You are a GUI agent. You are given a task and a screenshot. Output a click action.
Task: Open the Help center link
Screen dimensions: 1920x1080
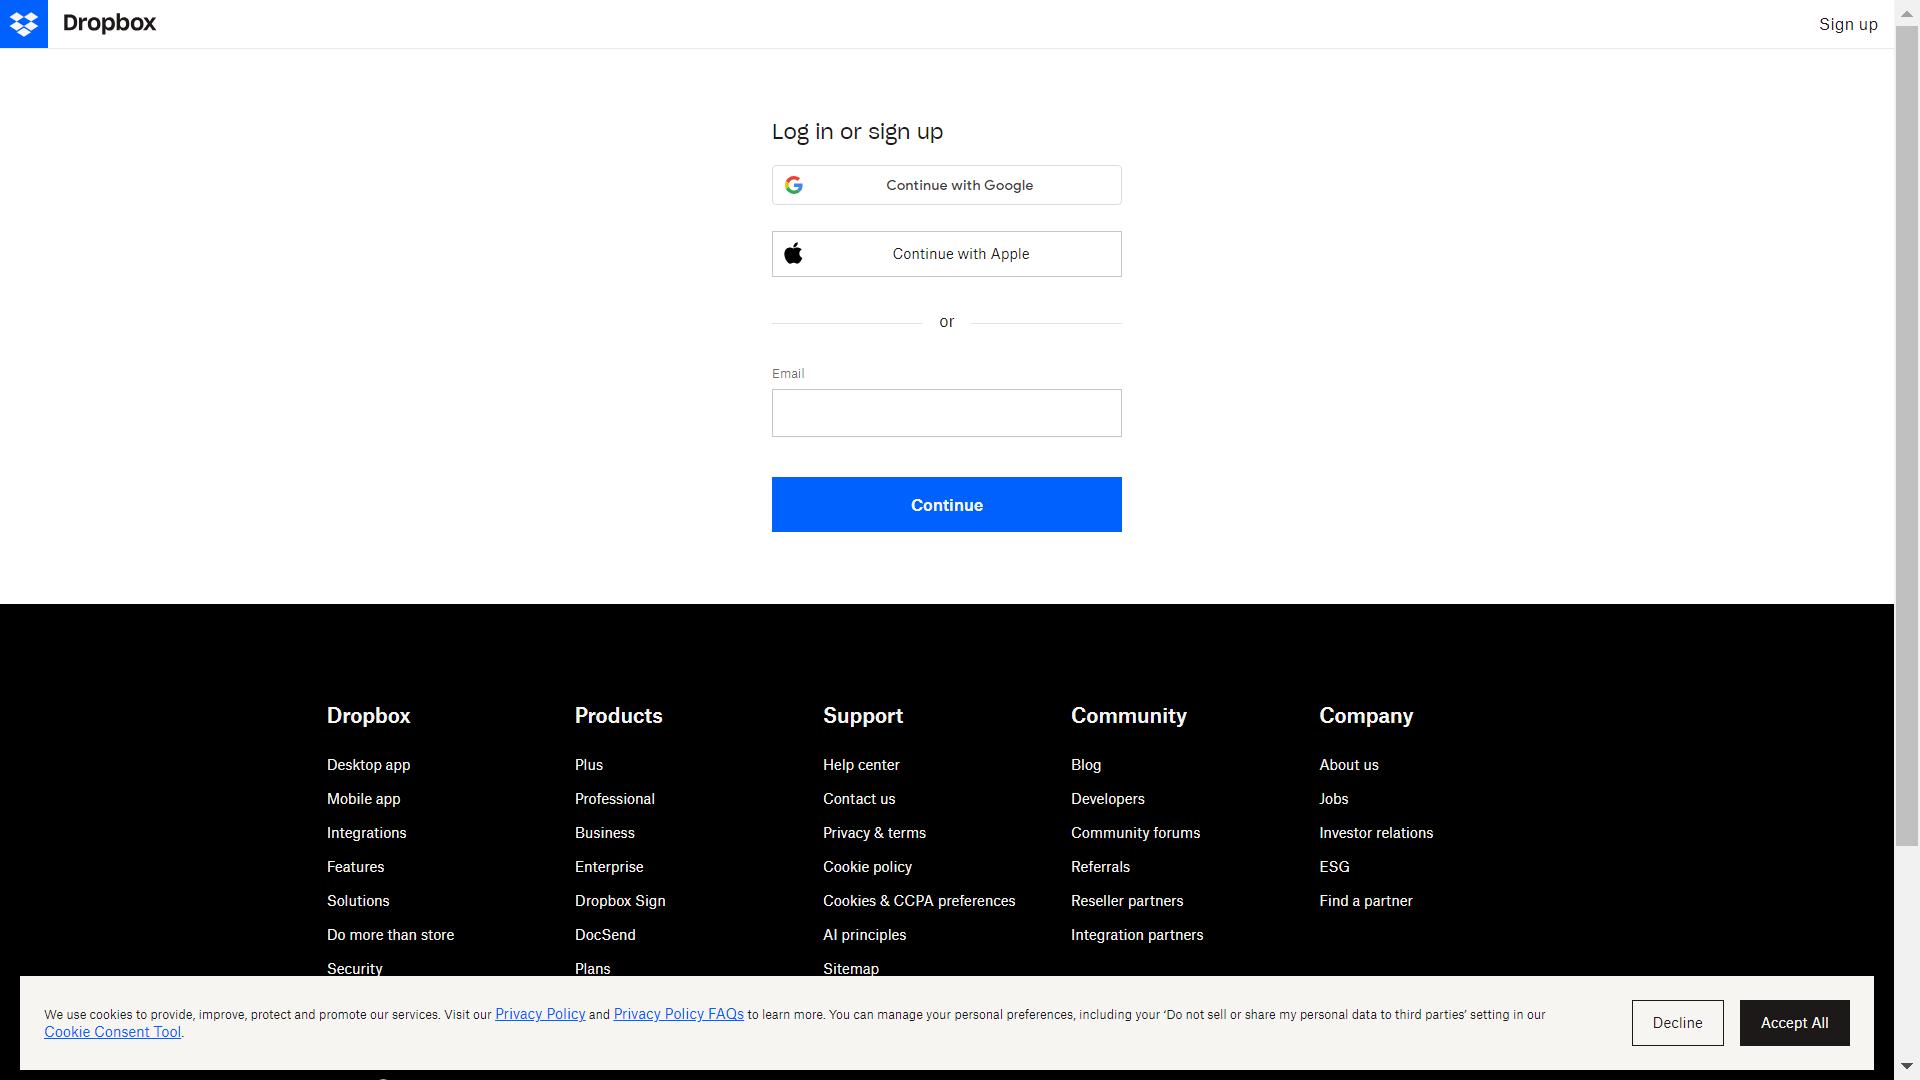tap(861, 766)
